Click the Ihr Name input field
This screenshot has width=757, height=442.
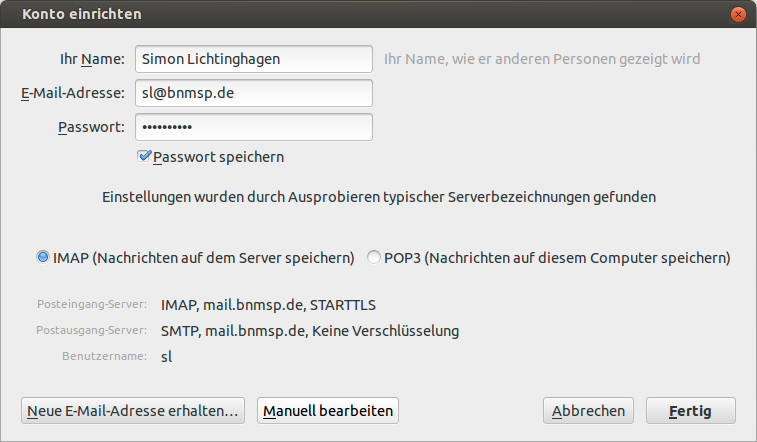coord(254,59)
